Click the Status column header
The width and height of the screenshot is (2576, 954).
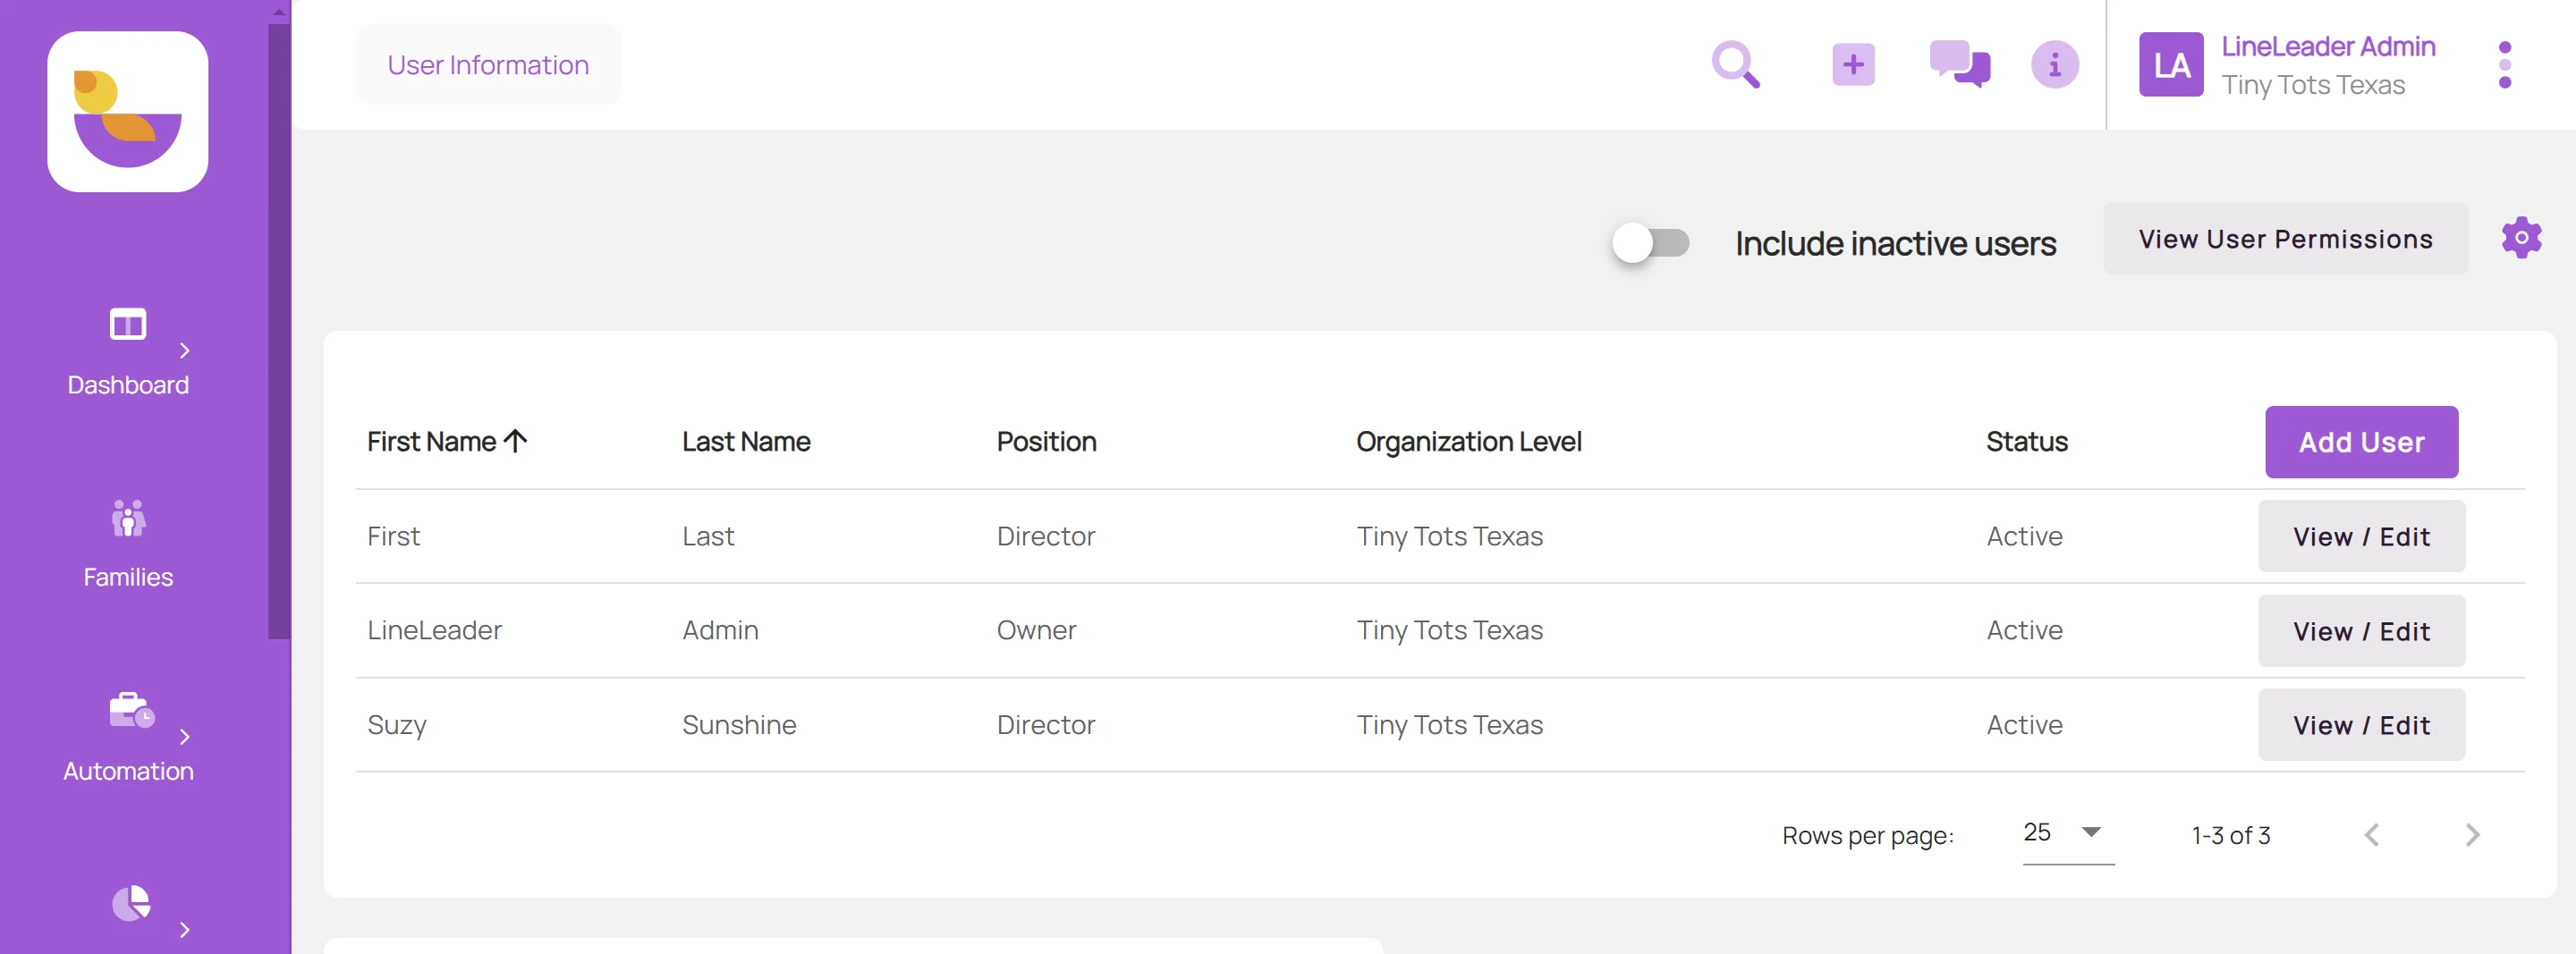click(x=2026, y=441)
